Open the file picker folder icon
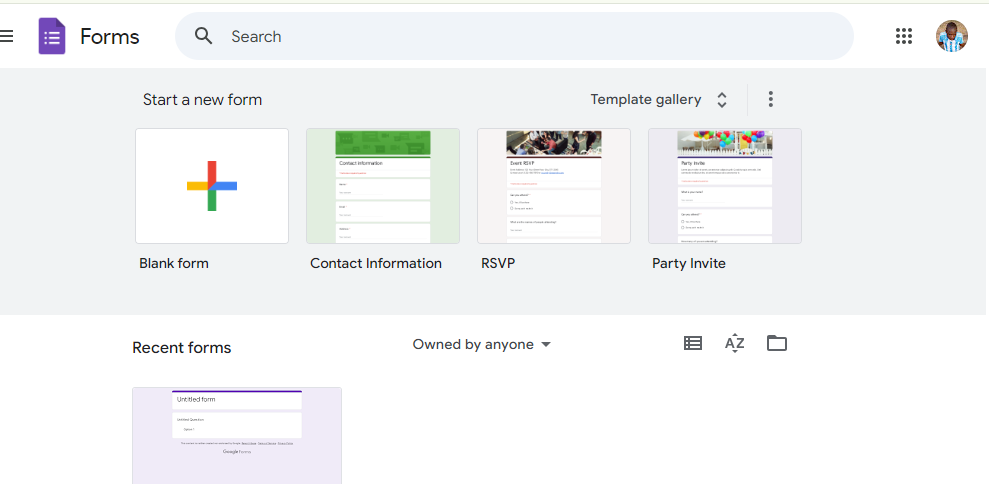This screenshot has width=989, height=484. pyautogui.click(x=776, y=343)
